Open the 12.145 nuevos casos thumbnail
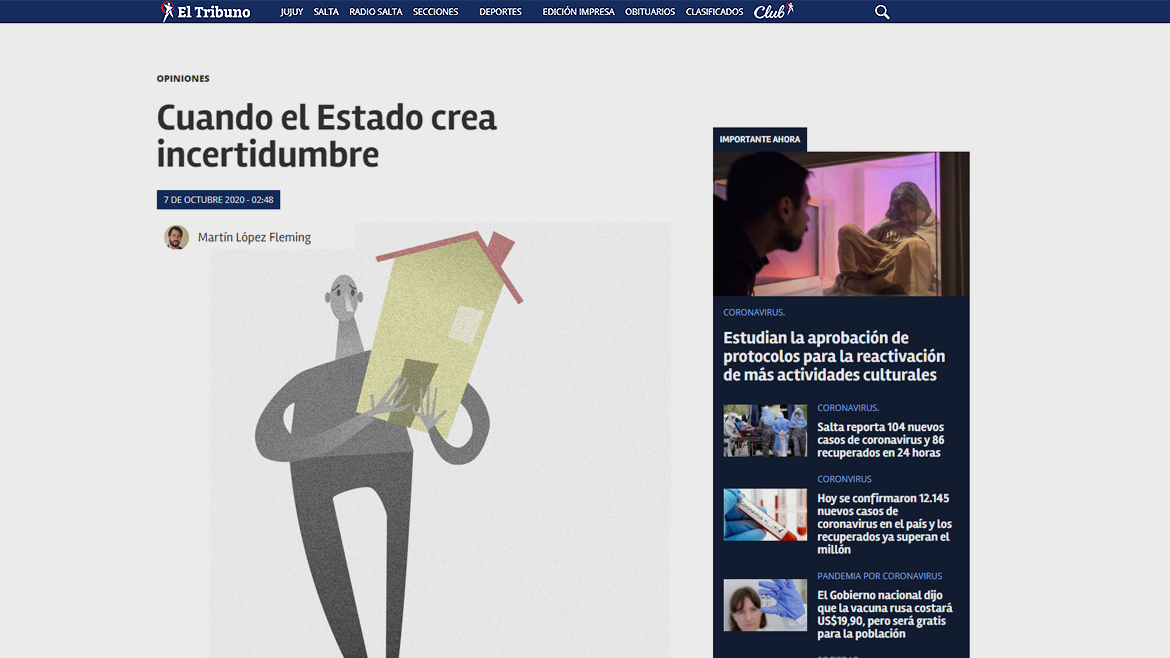Viewport: 1170px width, 658px height. pos(765,515)
